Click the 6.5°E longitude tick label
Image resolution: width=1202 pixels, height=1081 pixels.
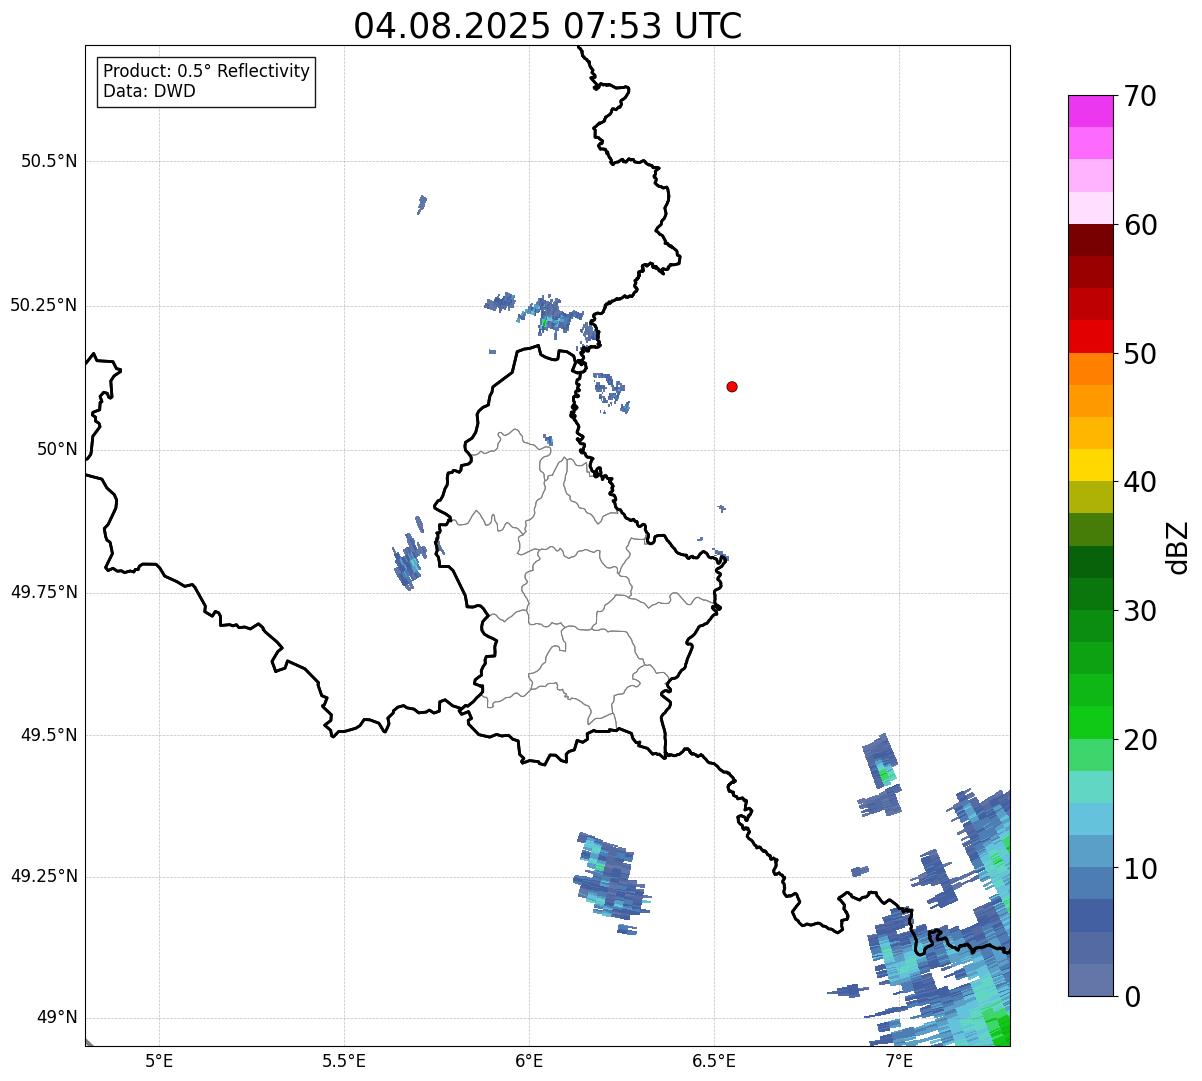(x=714, y=1061)
